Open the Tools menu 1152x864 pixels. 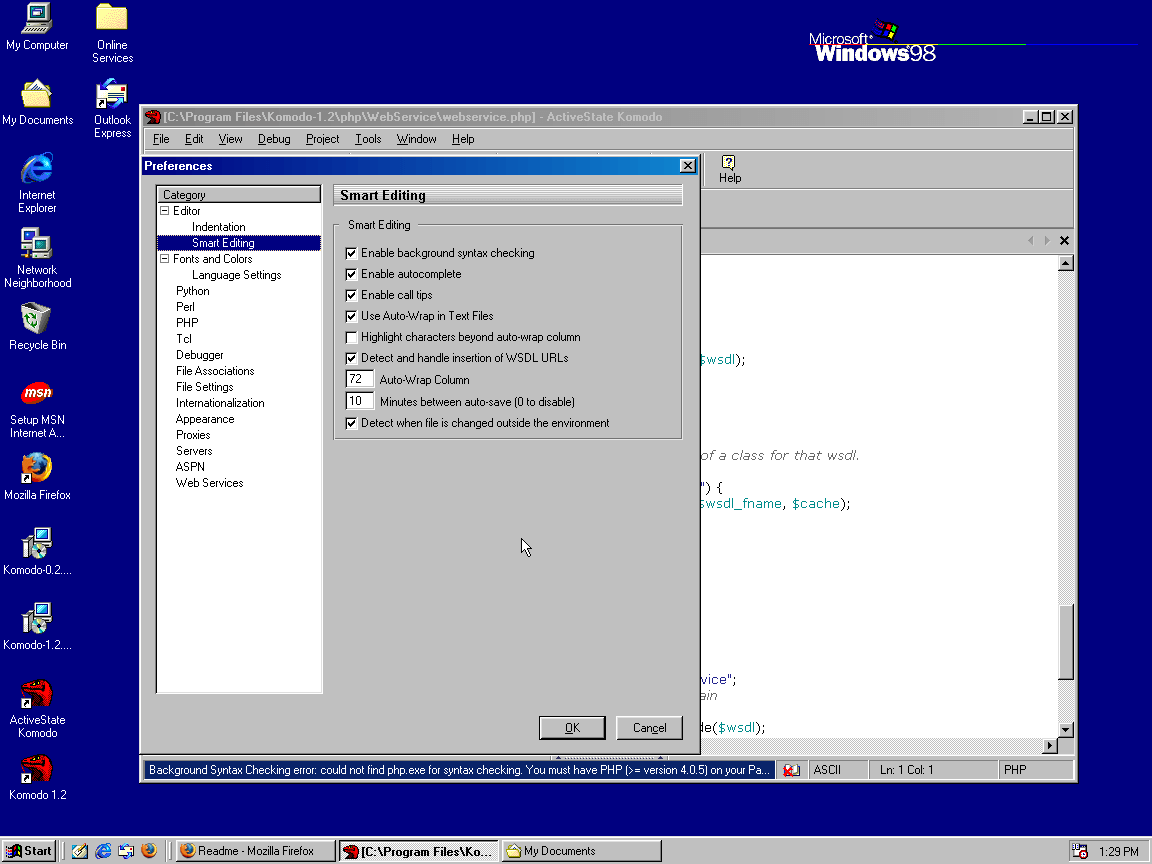pos(368,139)
